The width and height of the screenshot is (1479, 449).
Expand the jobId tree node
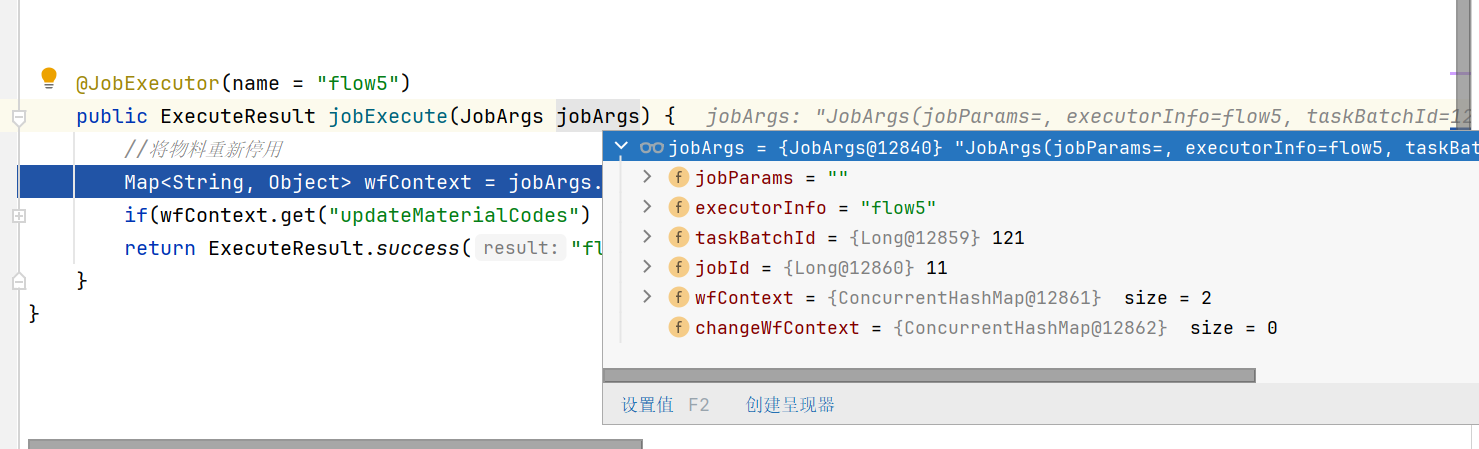[x=647, y=267]
